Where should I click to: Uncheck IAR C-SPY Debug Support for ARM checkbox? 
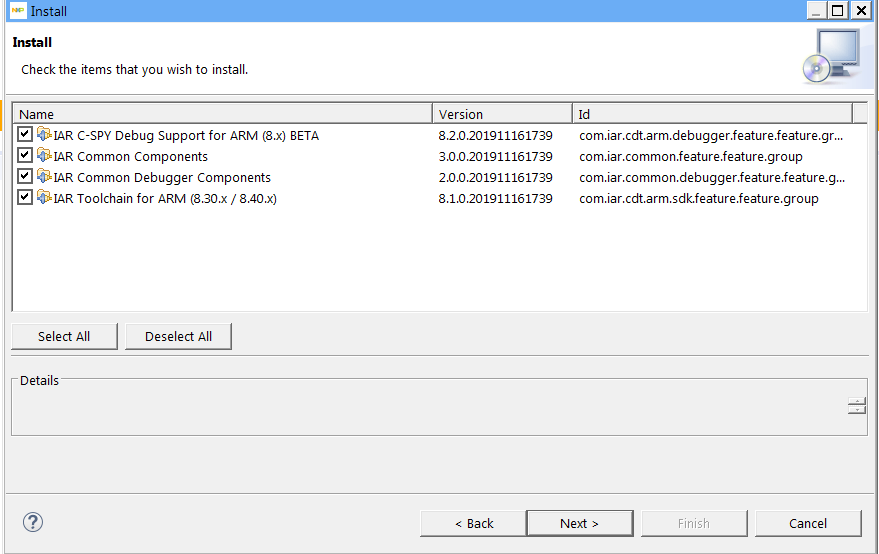point(25,134)
